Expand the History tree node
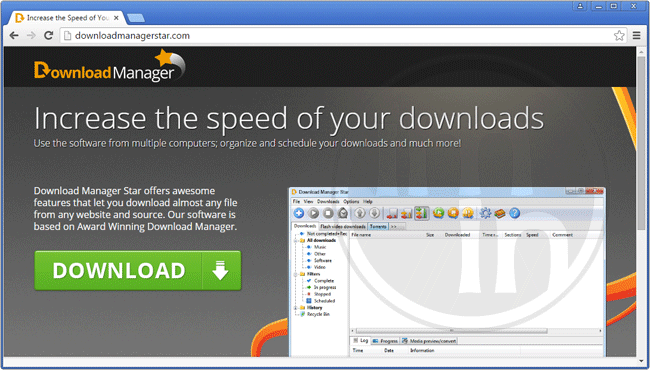Screen dimensions: 650x370 [x=296, y=308]
